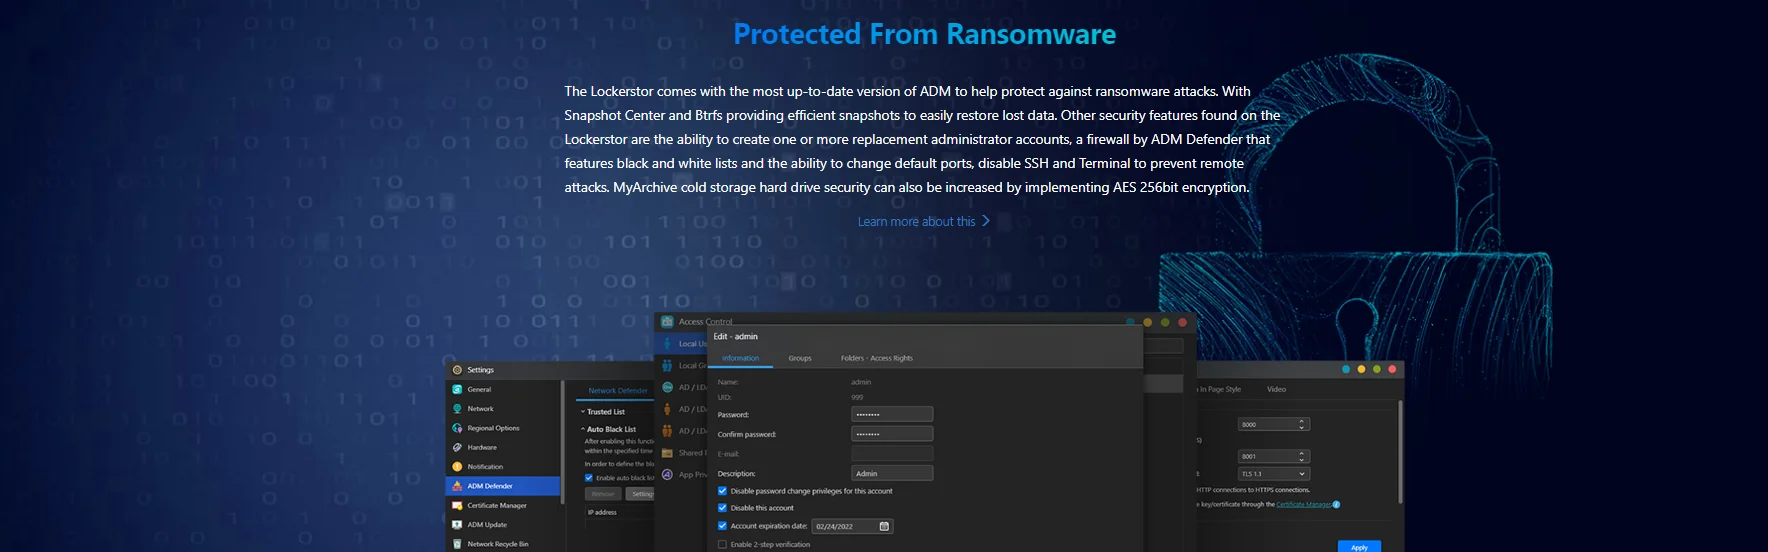The height and width of the screenshot is (552, 1768).
Task: Click the green window control dot in Settings window
Action: click(x=1377, y=370)
